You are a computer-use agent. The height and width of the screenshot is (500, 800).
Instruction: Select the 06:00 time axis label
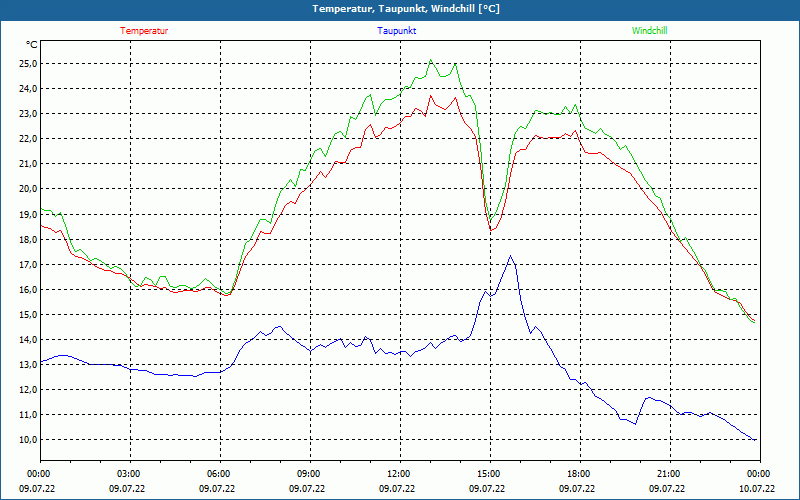pyautogui.click(x=218, y=474)
